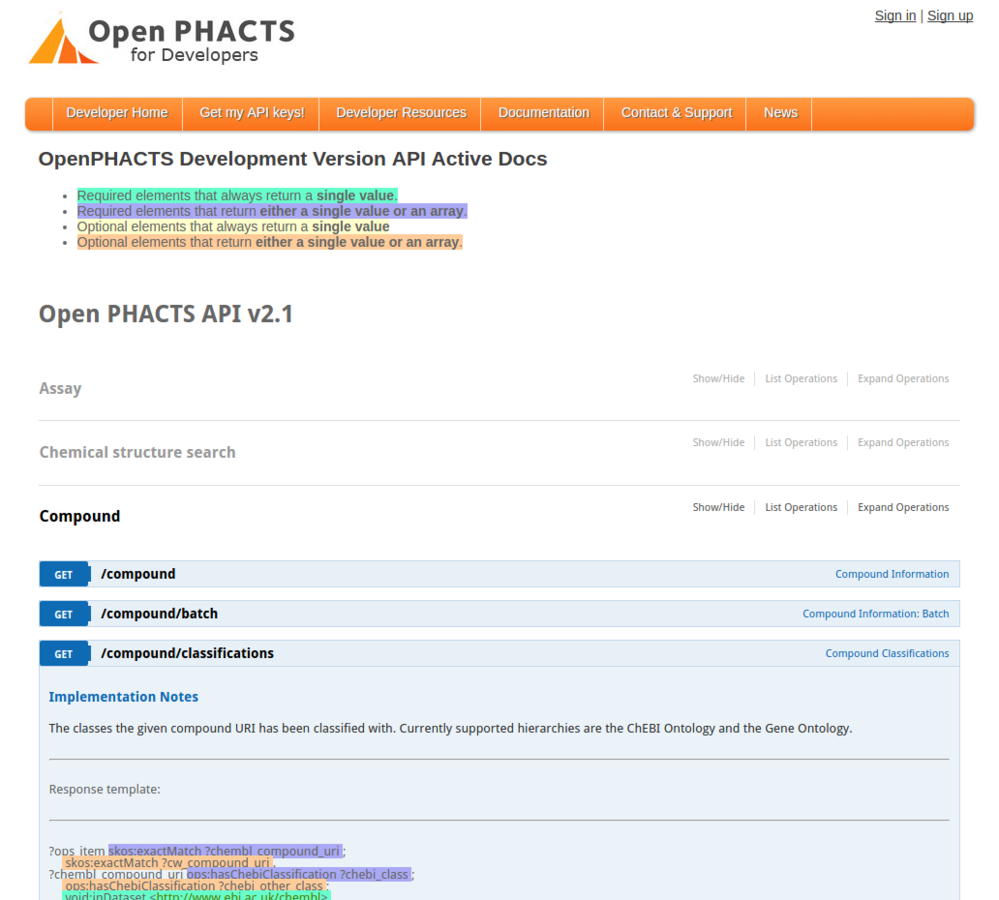Toggle Show/Hide for Chemical structure search

pyautogui.click(x=718, y=442)
